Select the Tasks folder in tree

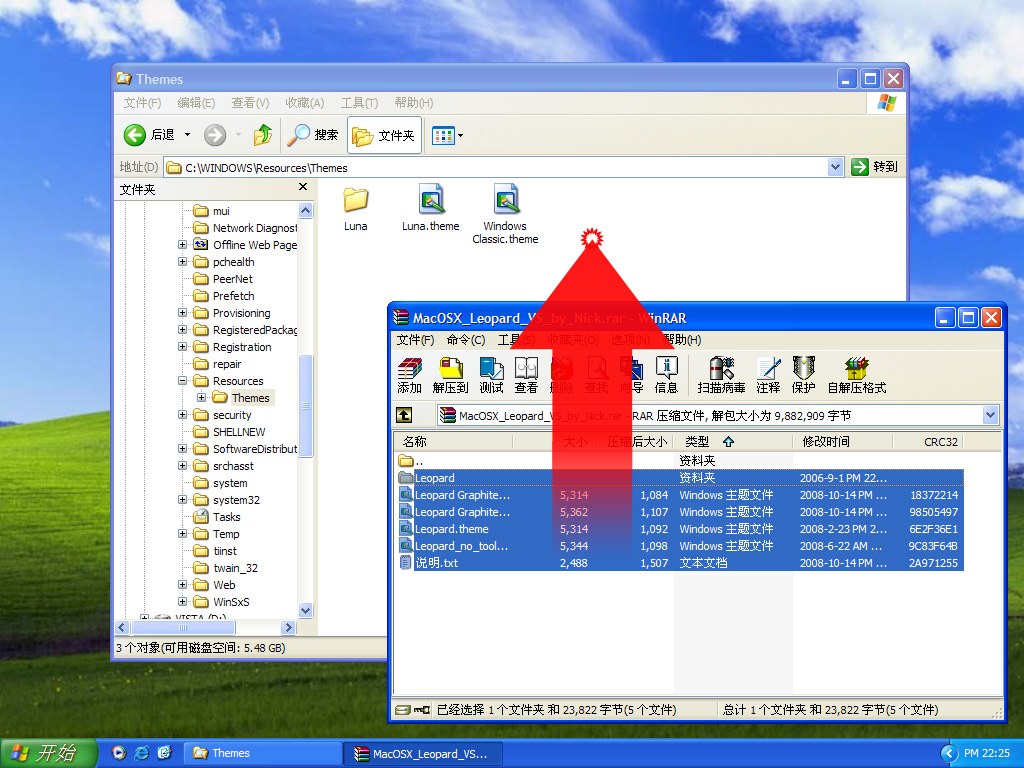click(x=217, y=517)
